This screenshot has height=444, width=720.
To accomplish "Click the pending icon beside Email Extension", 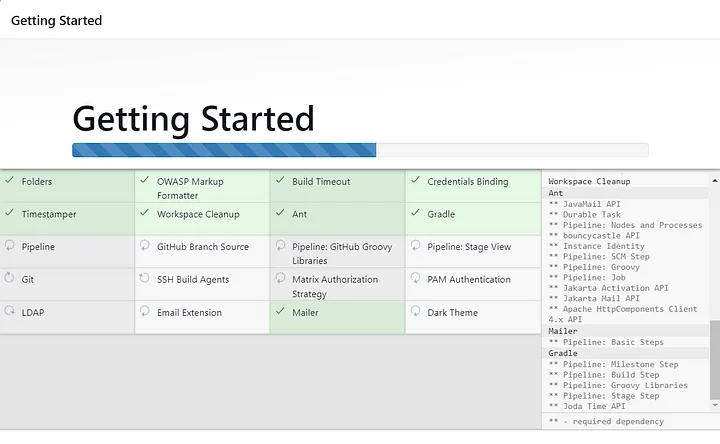I will point(145,311).
